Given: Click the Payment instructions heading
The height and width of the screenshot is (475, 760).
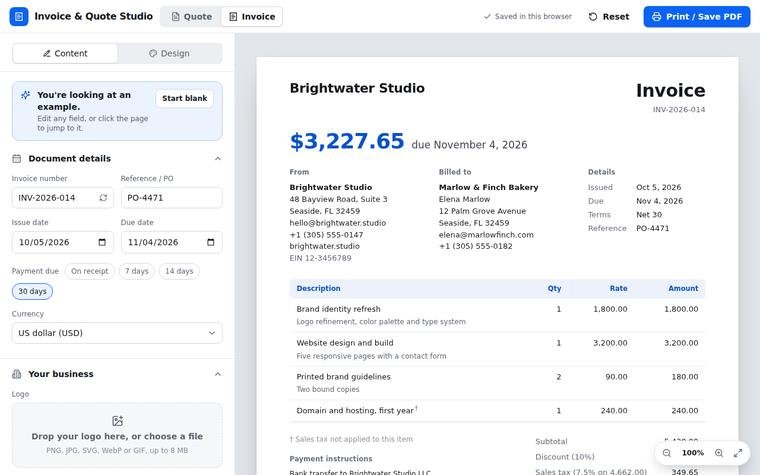Looking at the screenshot, I should pos(331,459).
